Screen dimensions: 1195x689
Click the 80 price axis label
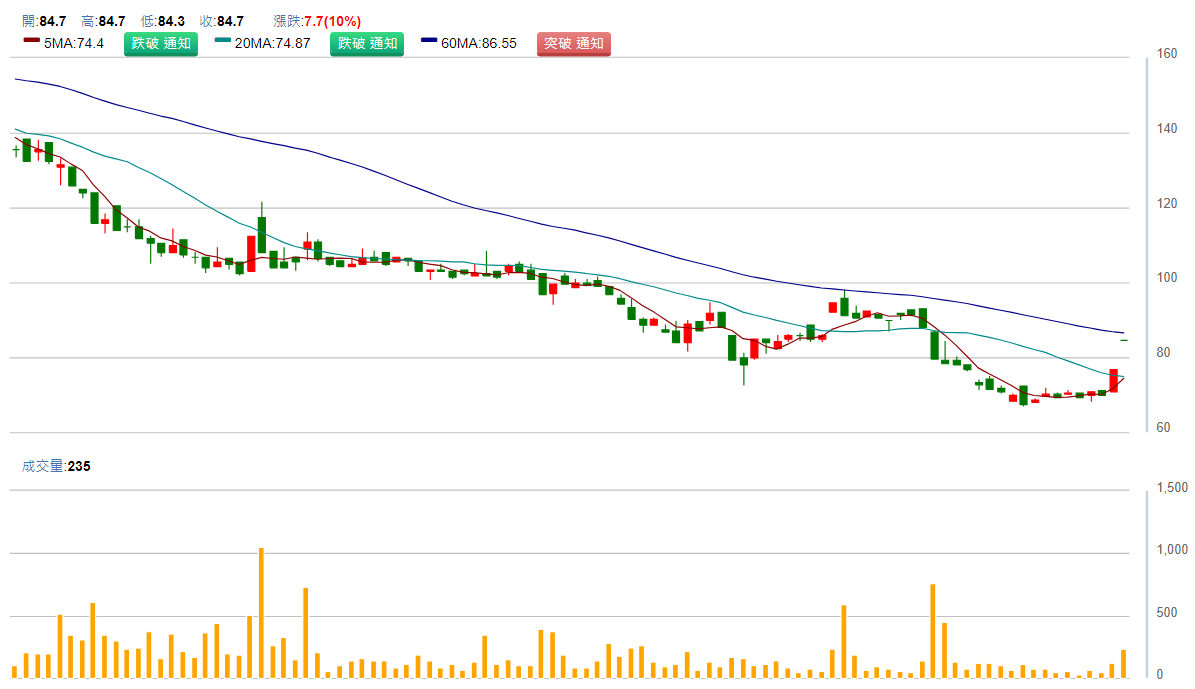[x=1163, y=353]
